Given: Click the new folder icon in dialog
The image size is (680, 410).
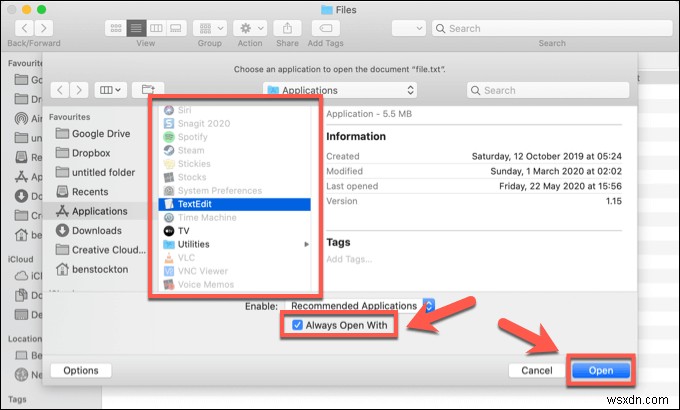Looking at the screenshot, I should [148, 90].
